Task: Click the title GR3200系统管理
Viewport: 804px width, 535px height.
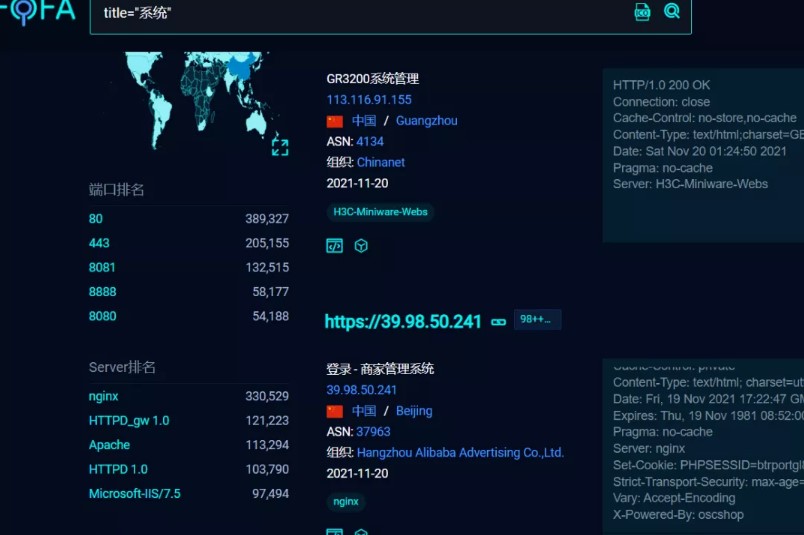Action: tap(373, 79)
